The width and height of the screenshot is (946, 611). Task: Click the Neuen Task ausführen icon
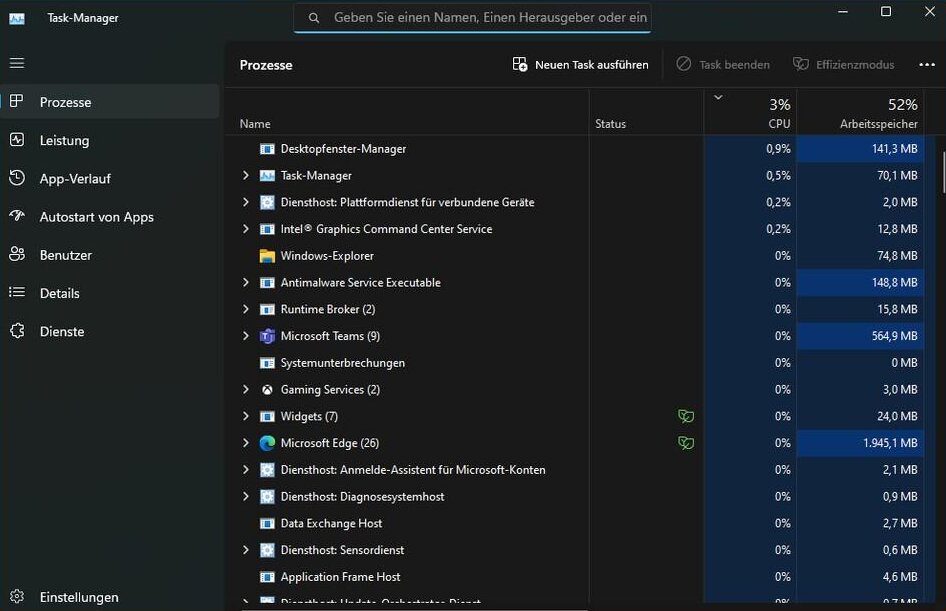[x=519, y=64]
